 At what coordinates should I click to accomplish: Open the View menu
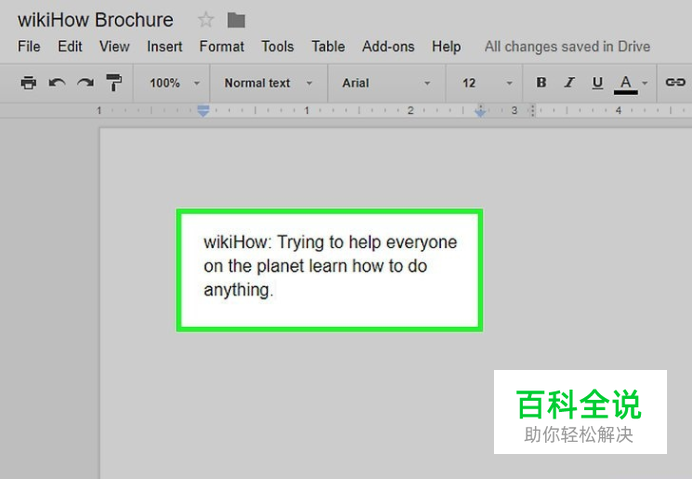[114, 46]
